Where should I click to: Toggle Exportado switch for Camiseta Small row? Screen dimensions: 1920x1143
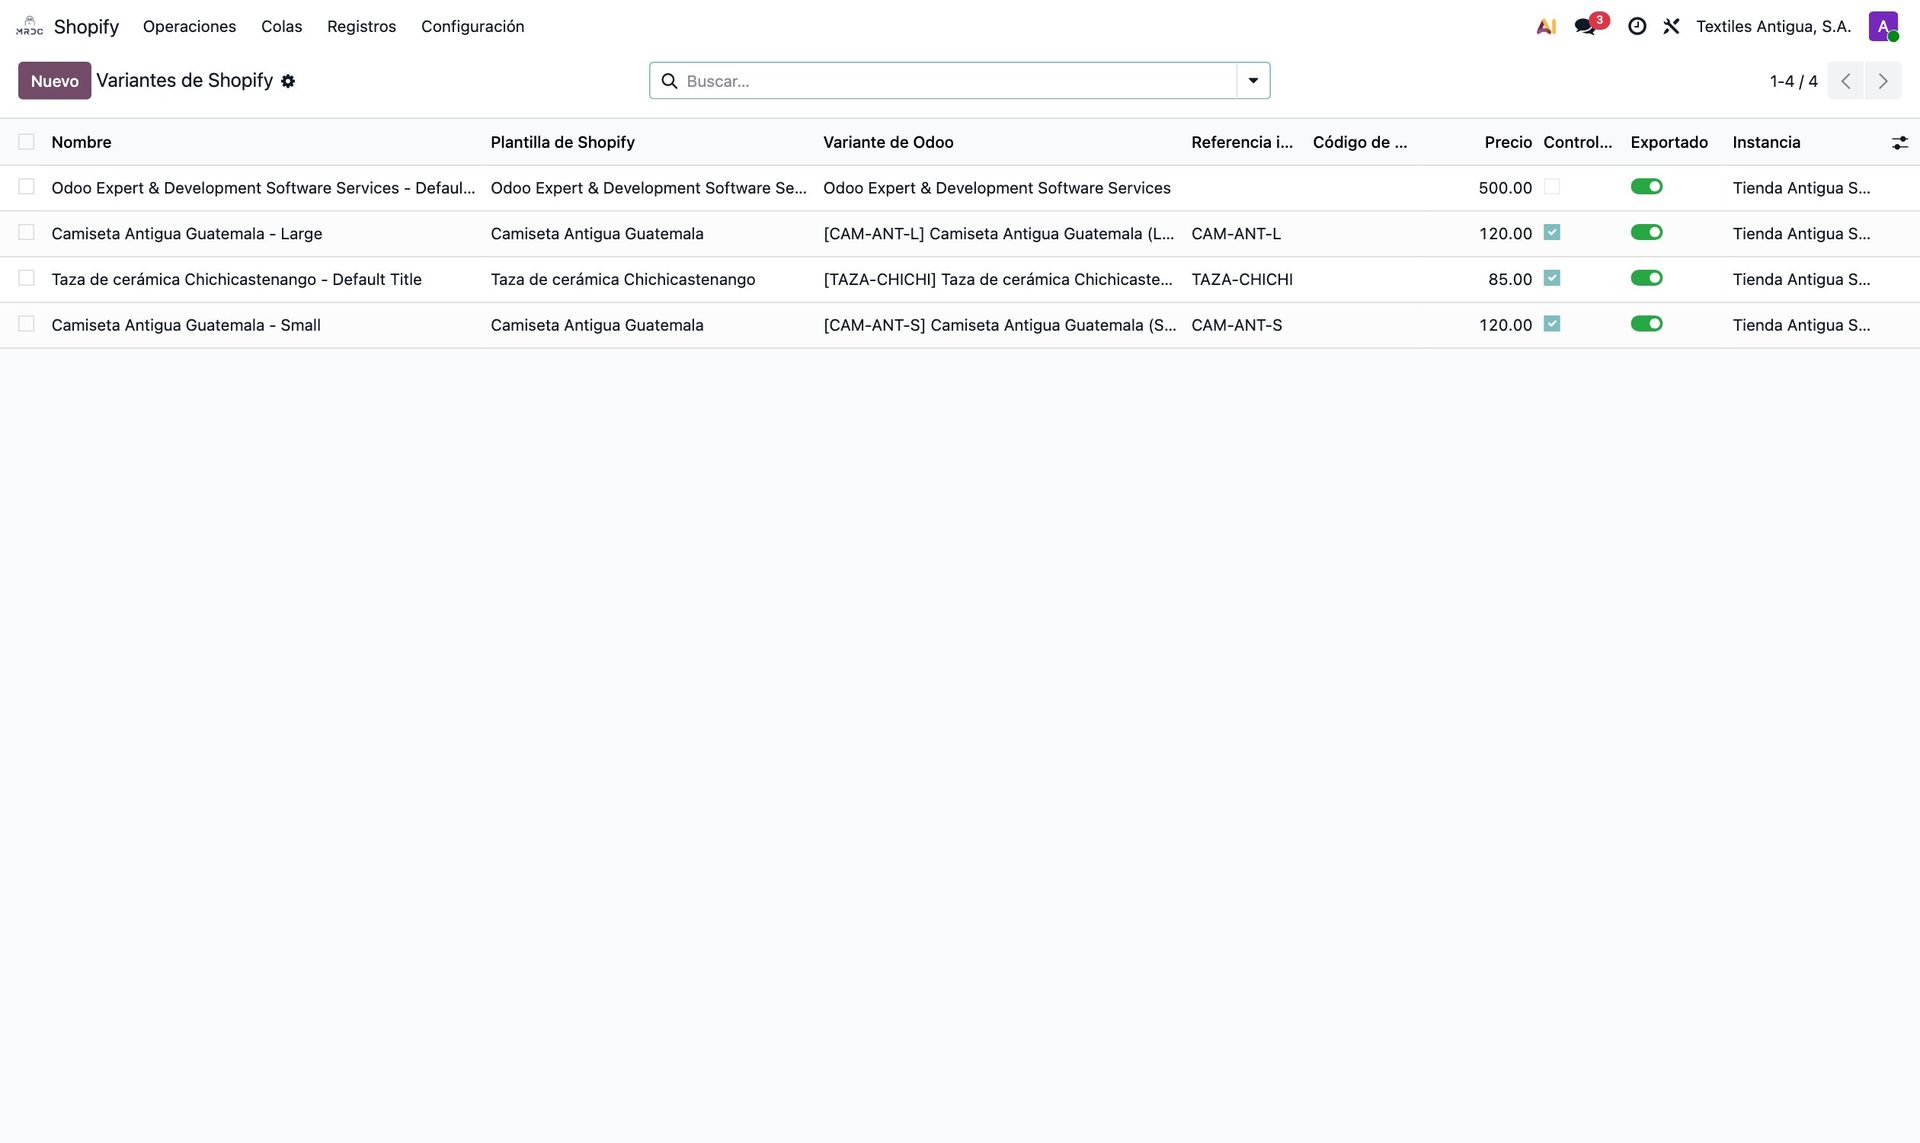click(1646, 324)
